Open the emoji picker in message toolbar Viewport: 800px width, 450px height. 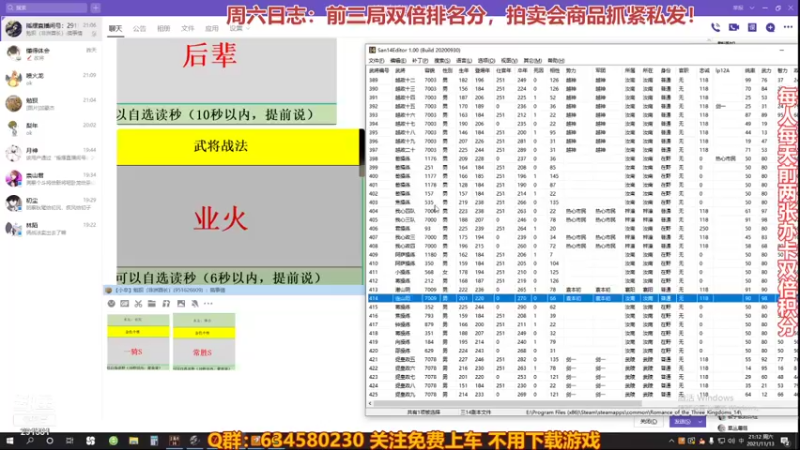click(111, 304)
